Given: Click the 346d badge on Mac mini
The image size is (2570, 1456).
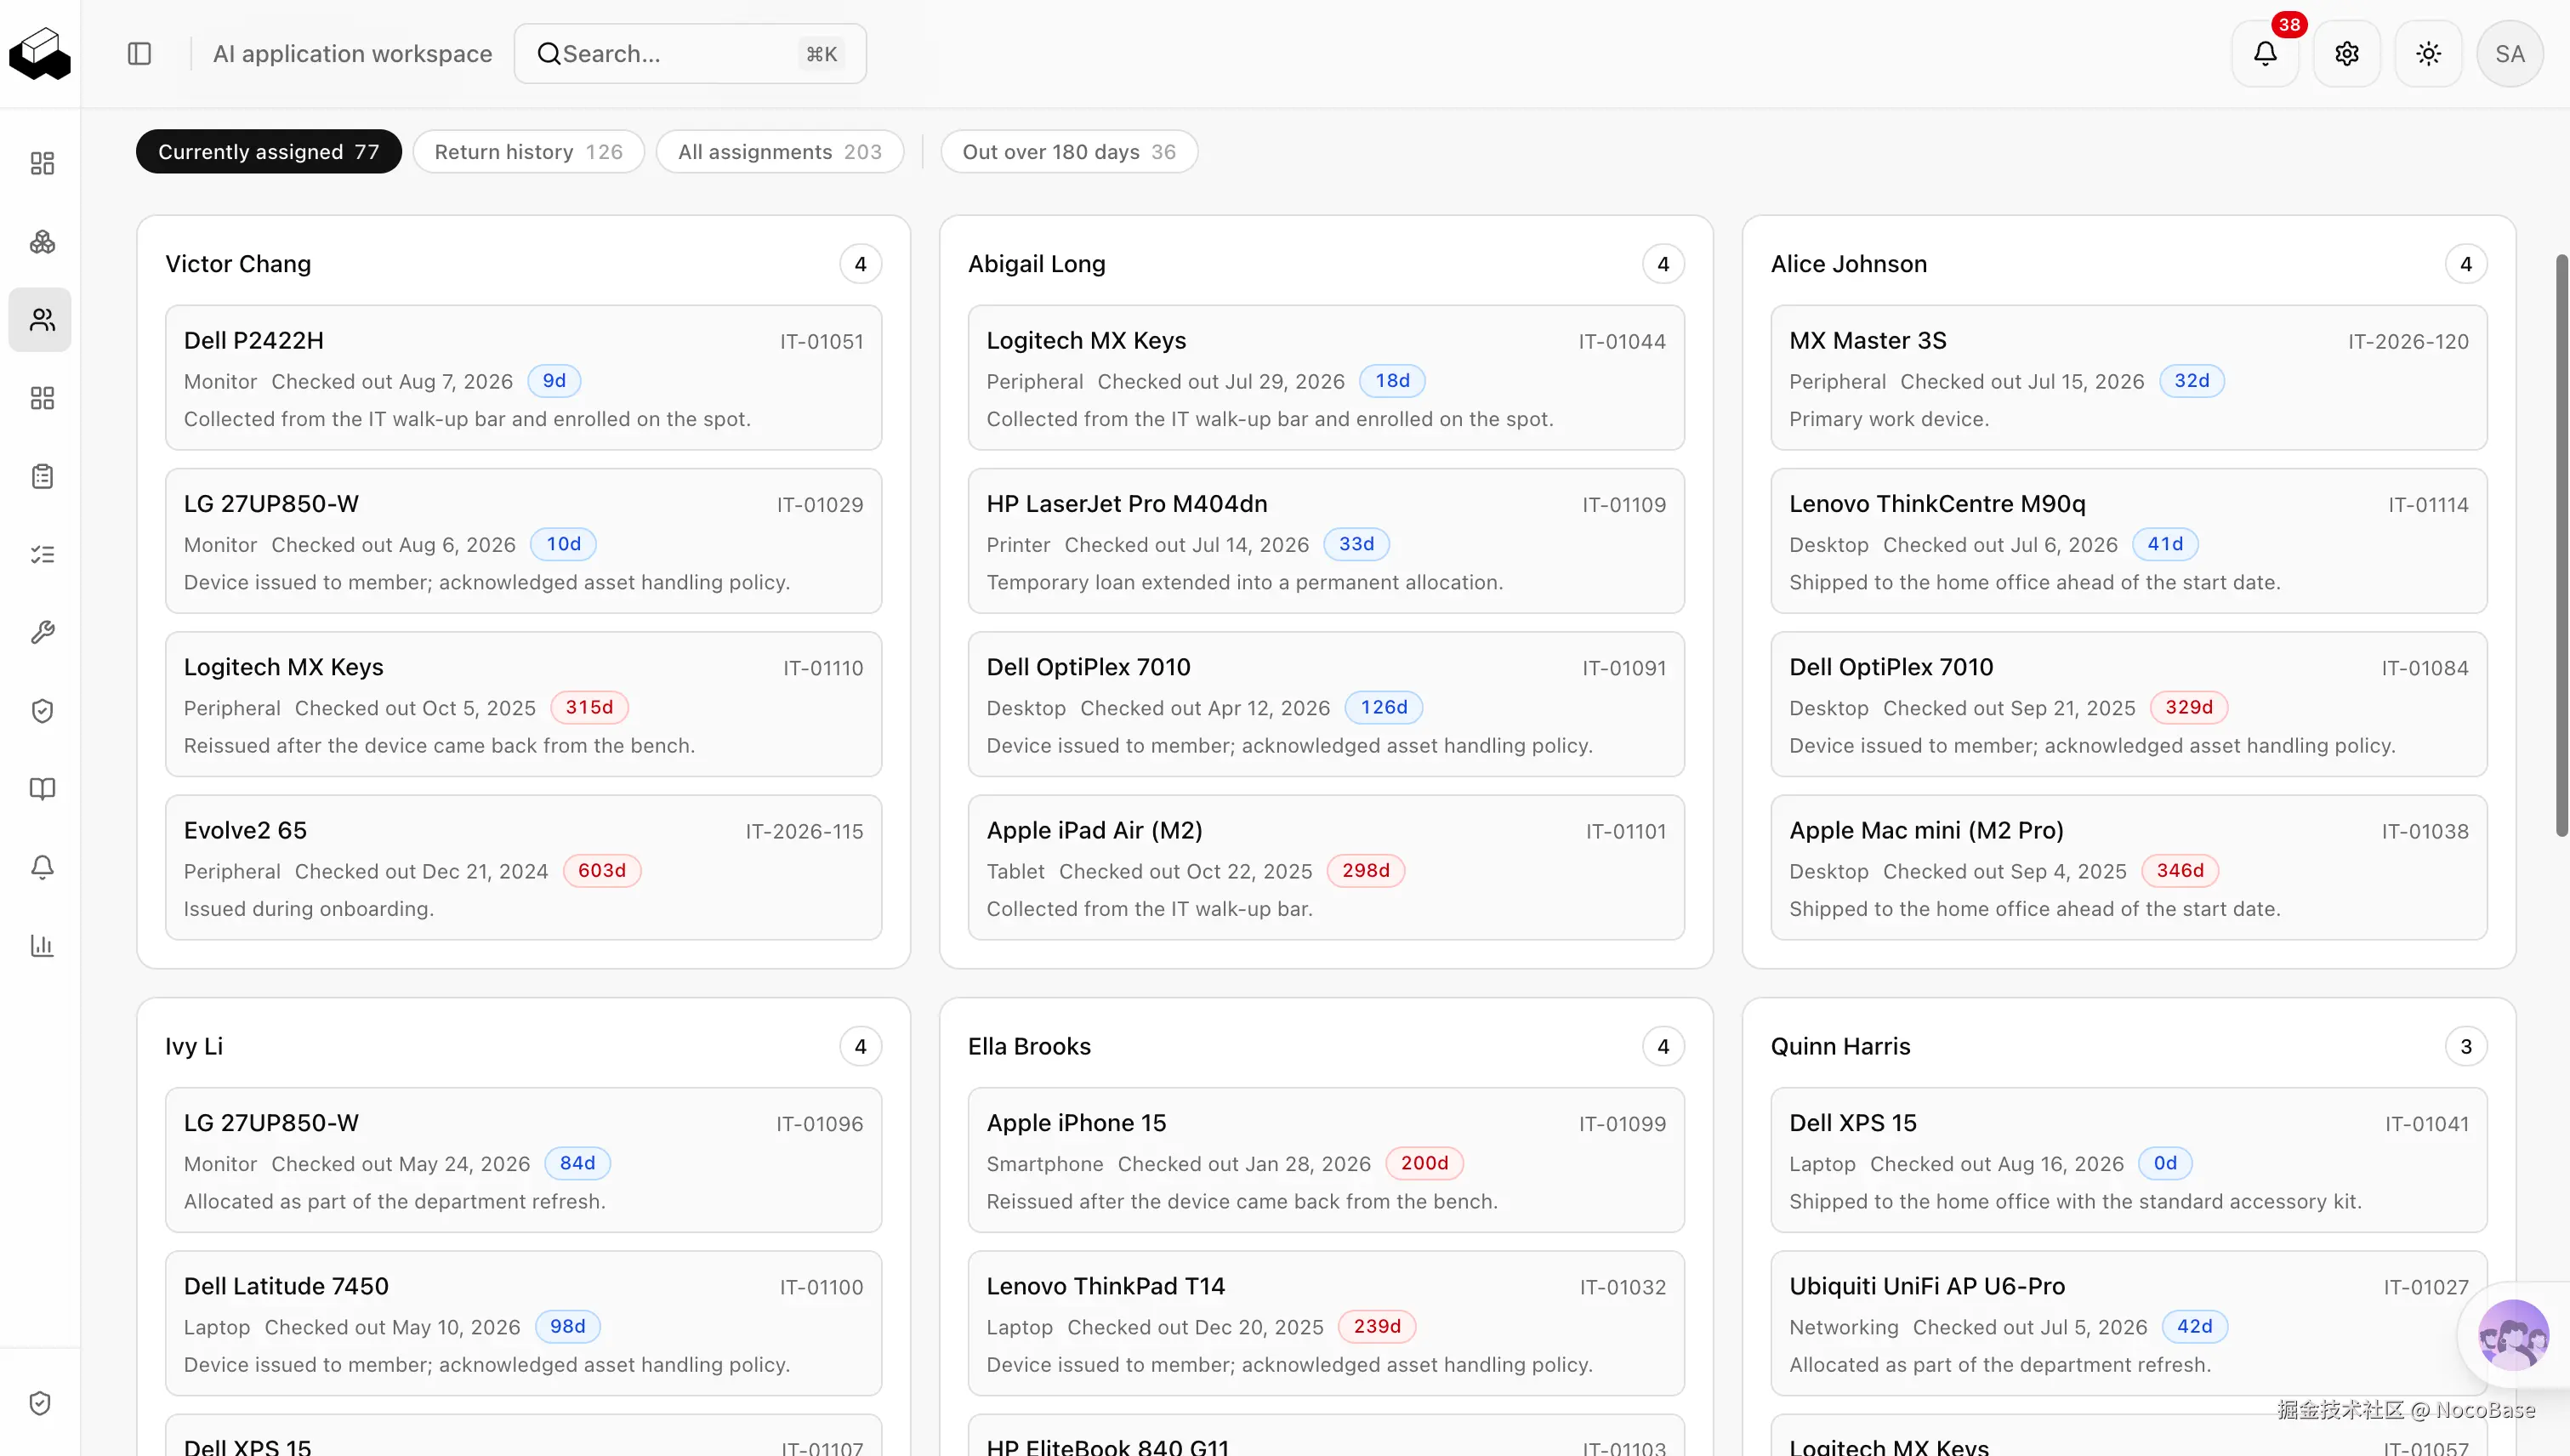Looking at the screenshot, I should pos(2180,871).
